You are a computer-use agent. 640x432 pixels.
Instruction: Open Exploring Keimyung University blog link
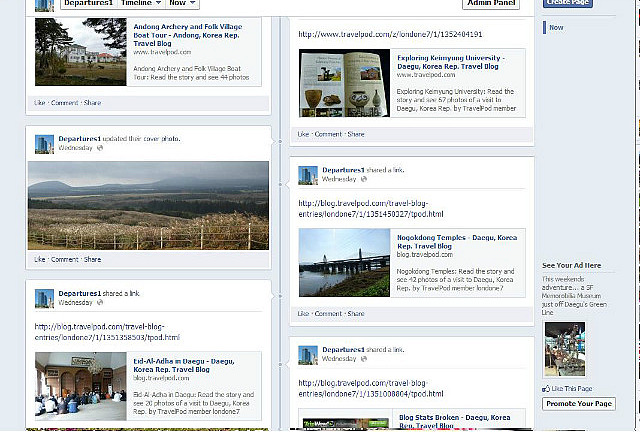[451, 62]
